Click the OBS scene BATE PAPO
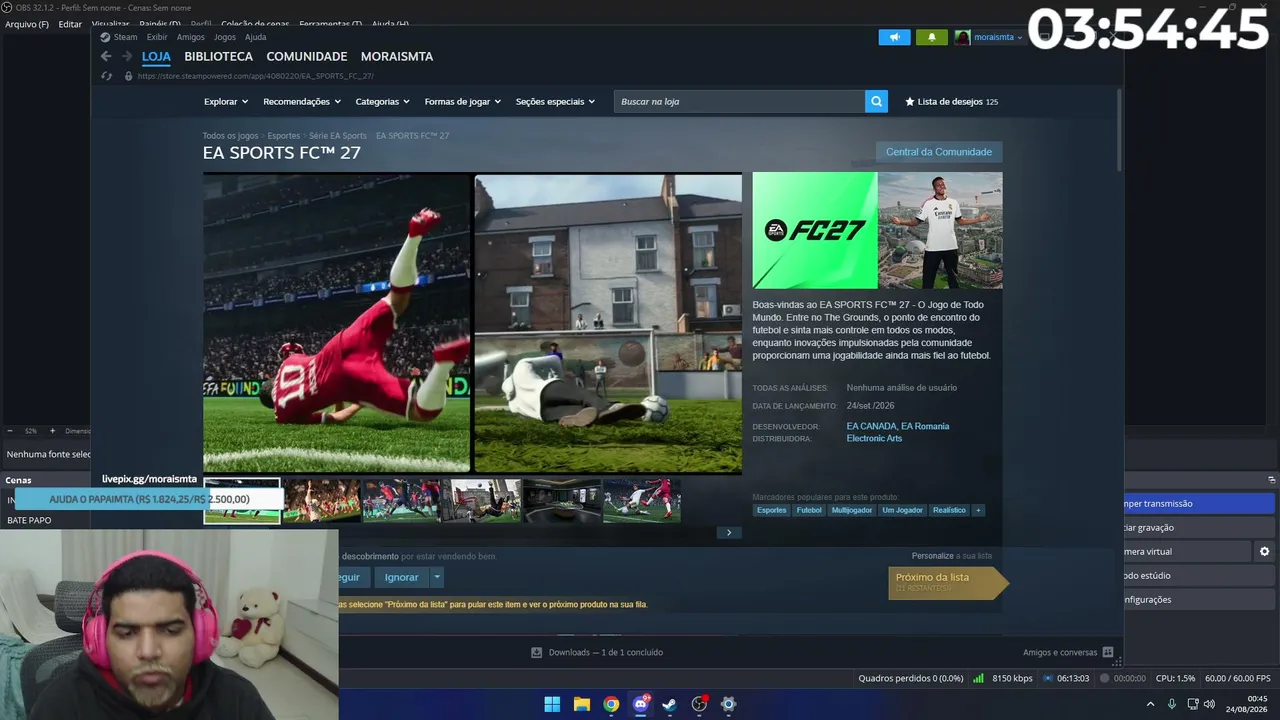This screenshot has height=720, width=1280. 29,520
